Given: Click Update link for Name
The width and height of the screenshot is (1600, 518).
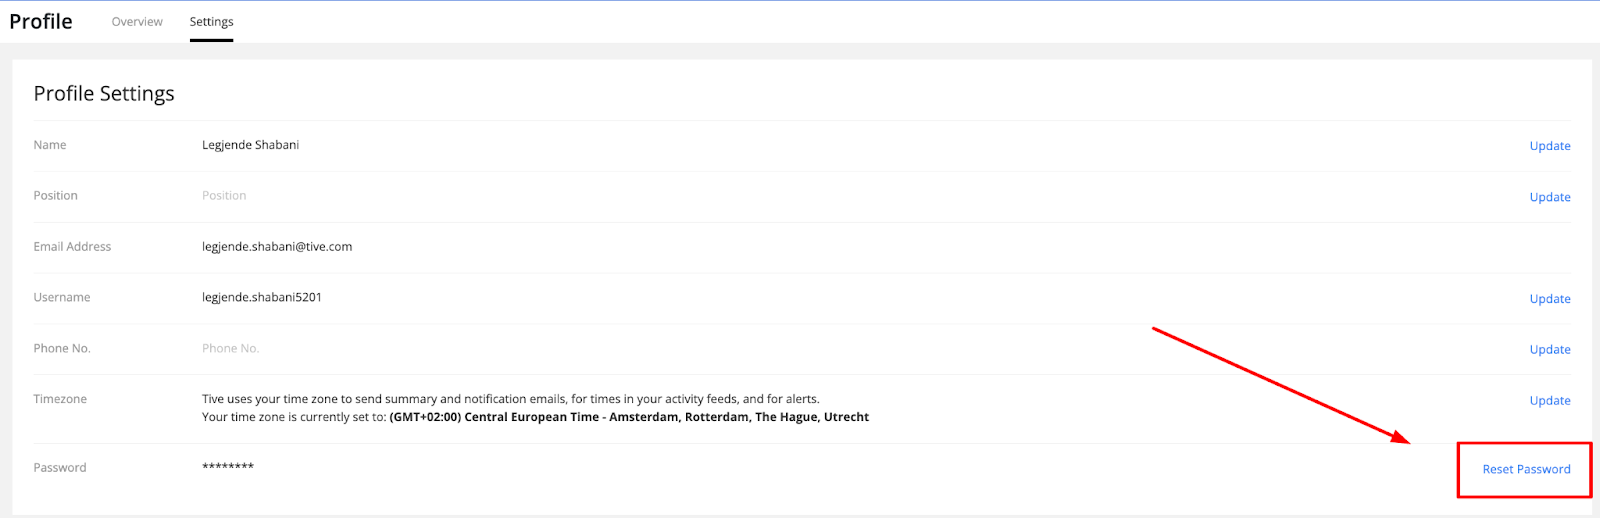Looking at the screenshot, I should [x=1549, y=146].
